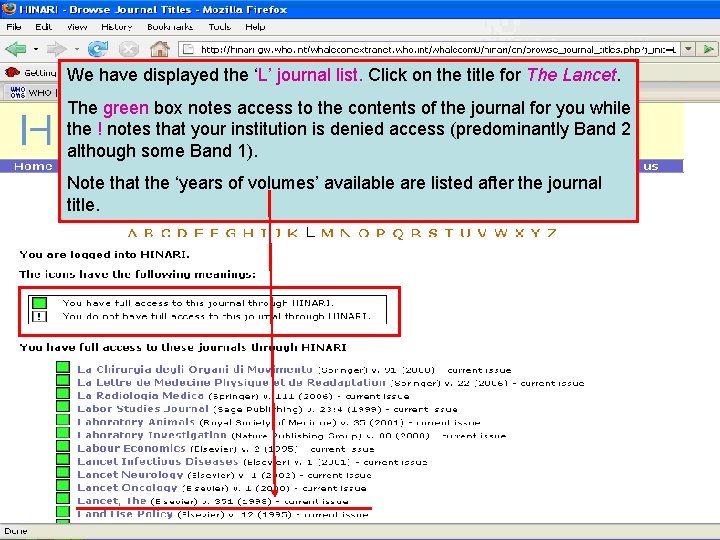Click the Getting Started bookmark
The image size is (720, 540).
(x=30, y=73)
